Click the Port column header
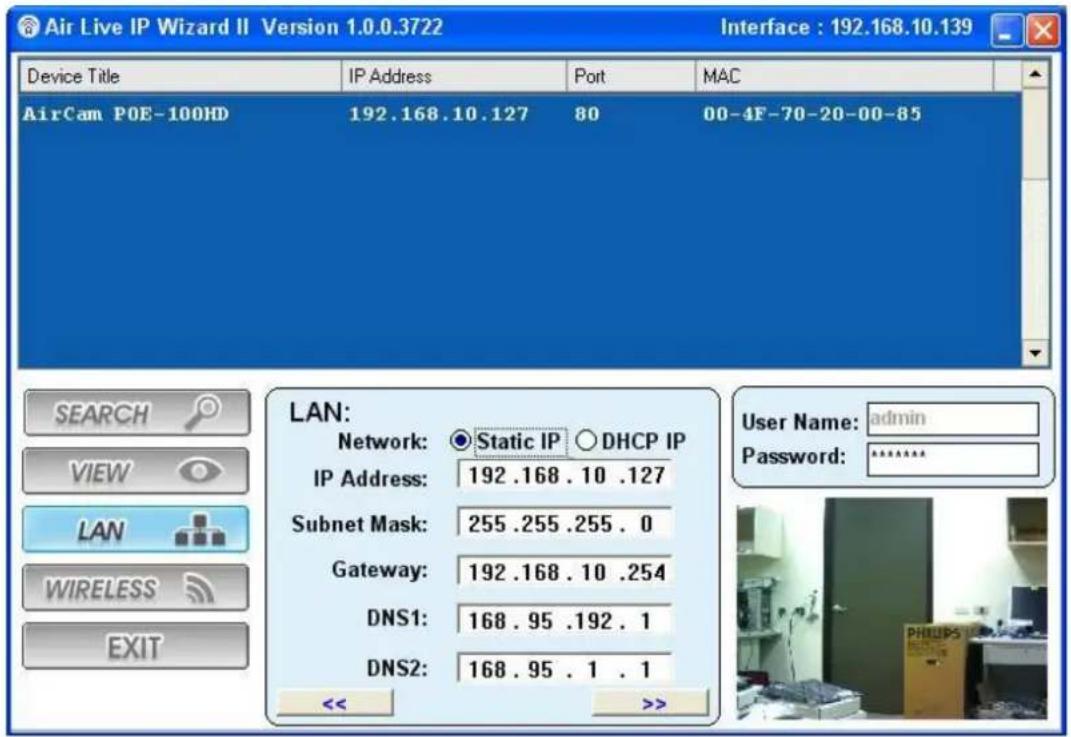 (x=631, y=77)
